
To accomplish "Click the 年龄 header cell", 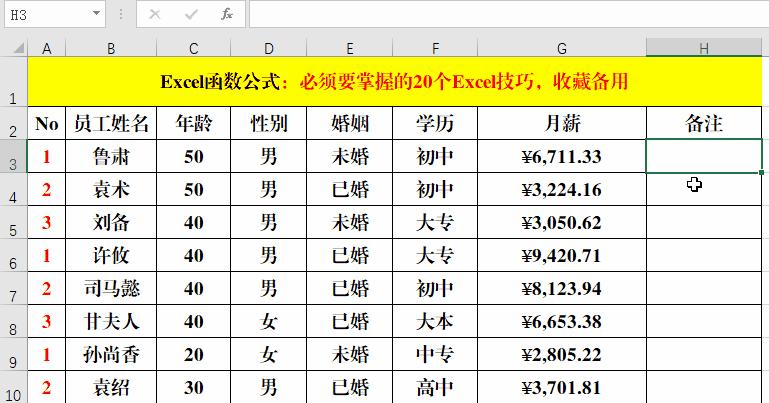I will pyautogui.click(x=193, y=123).
